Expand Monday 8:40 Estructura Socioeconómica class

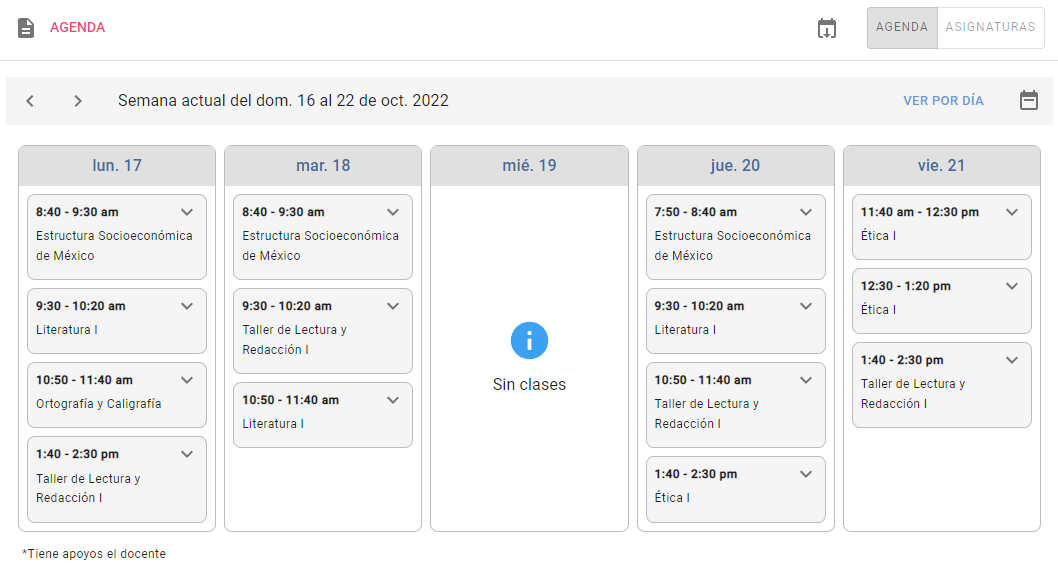[x=187, y=212]
